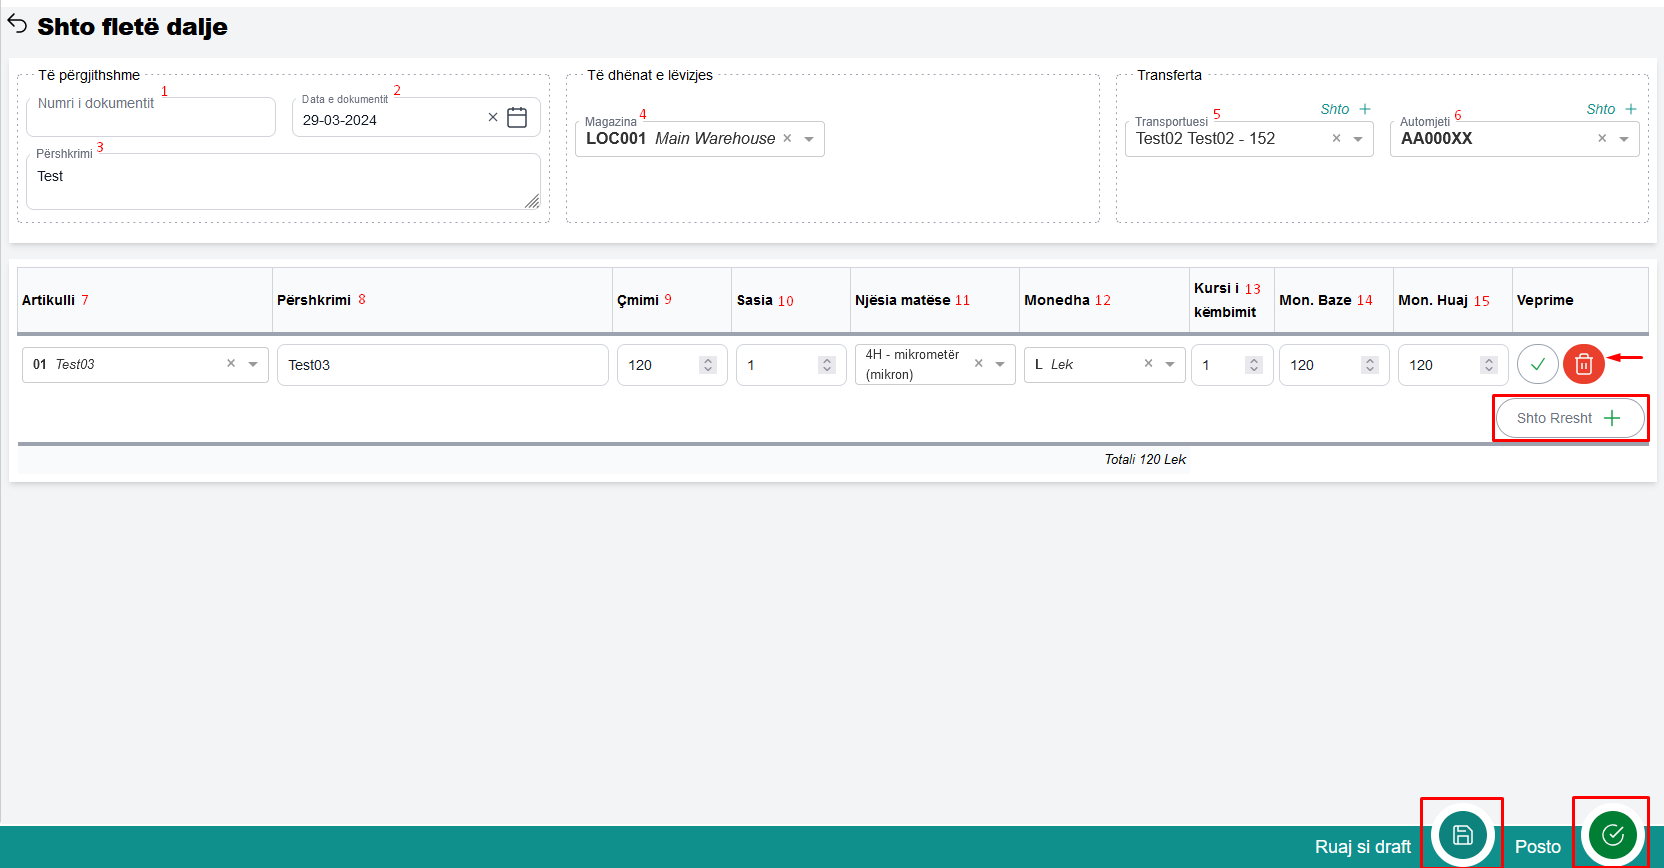1664x868 pixels.
Task: Click the back arrow beside page title
Action: click(17, 24)
